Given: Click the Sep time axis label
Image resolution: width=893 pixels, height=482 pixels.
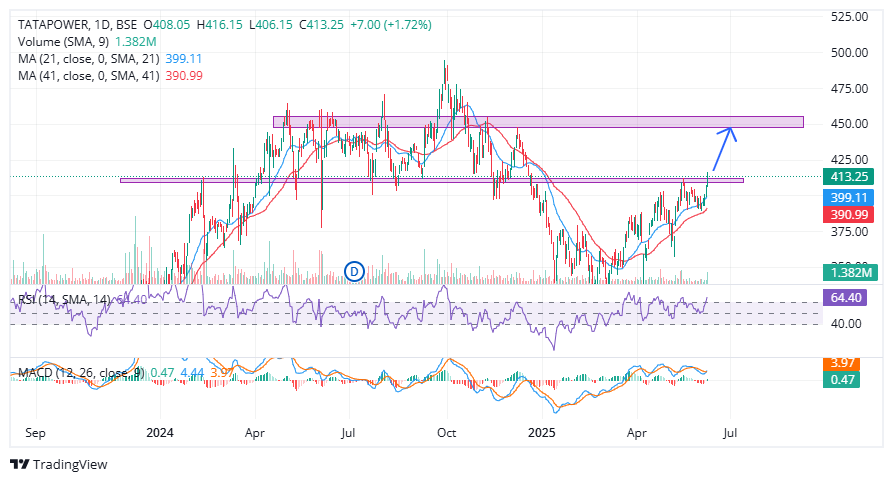Looking at the screenshot, I should coord(35,433).
